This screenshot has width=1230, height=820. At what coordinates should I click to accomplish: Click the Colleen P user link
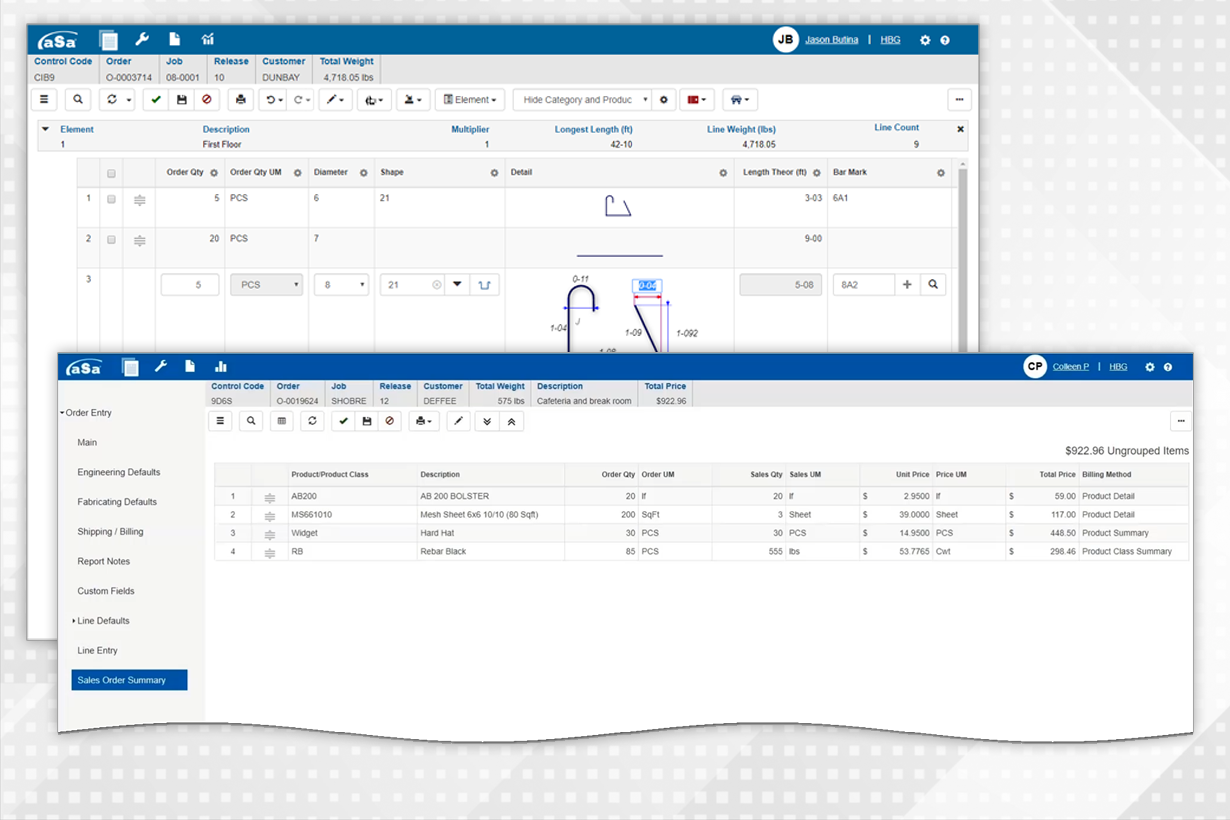1069,367
